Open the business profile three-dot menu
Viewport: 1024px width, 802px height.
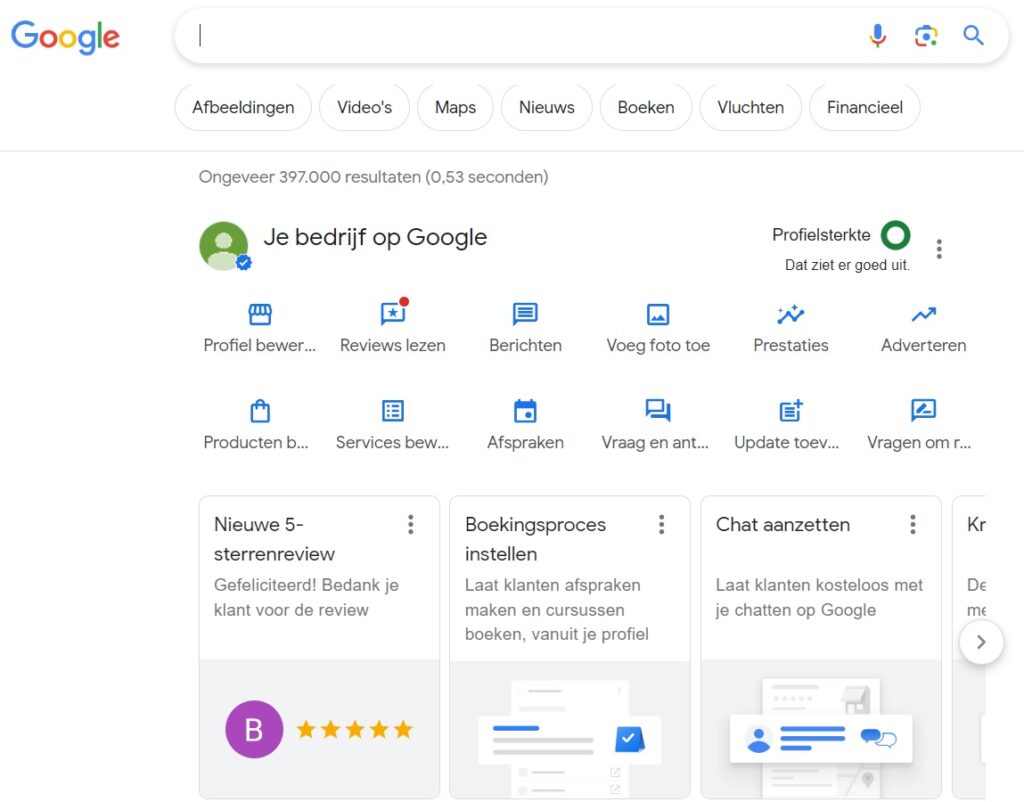(x=939, y=249)
